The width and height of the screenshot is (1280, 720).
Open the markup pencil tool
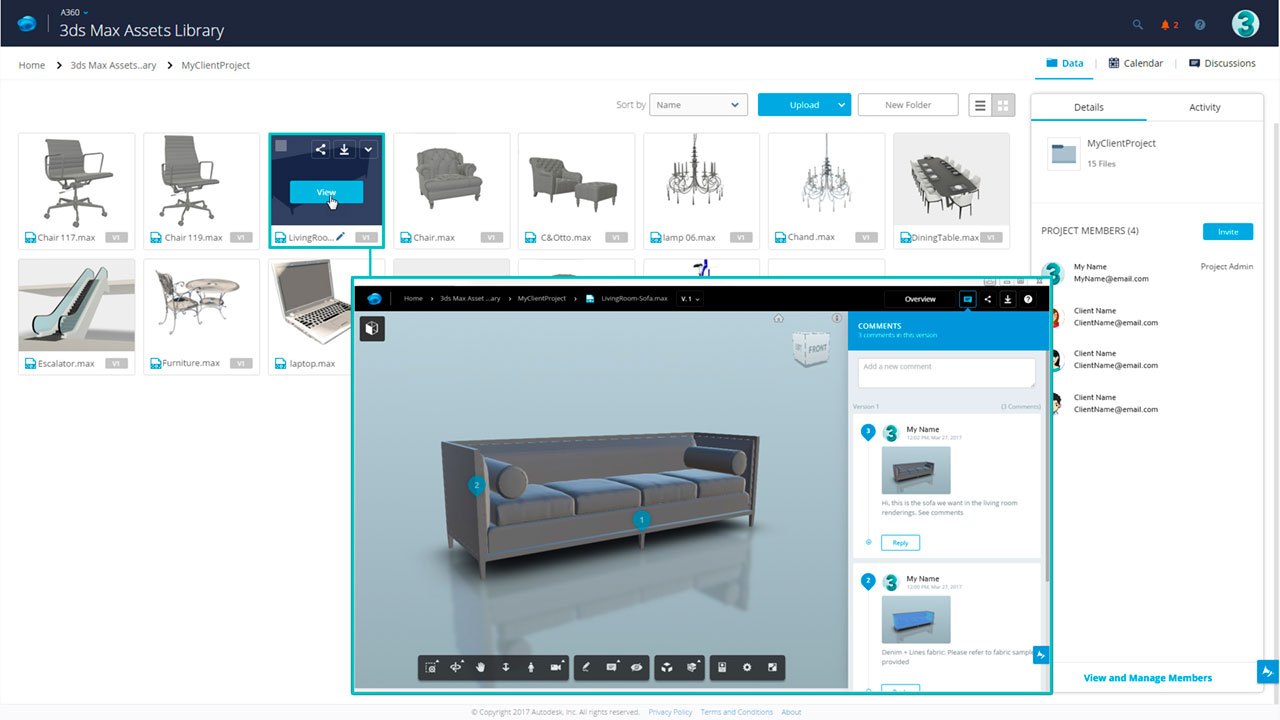[587, 667]
